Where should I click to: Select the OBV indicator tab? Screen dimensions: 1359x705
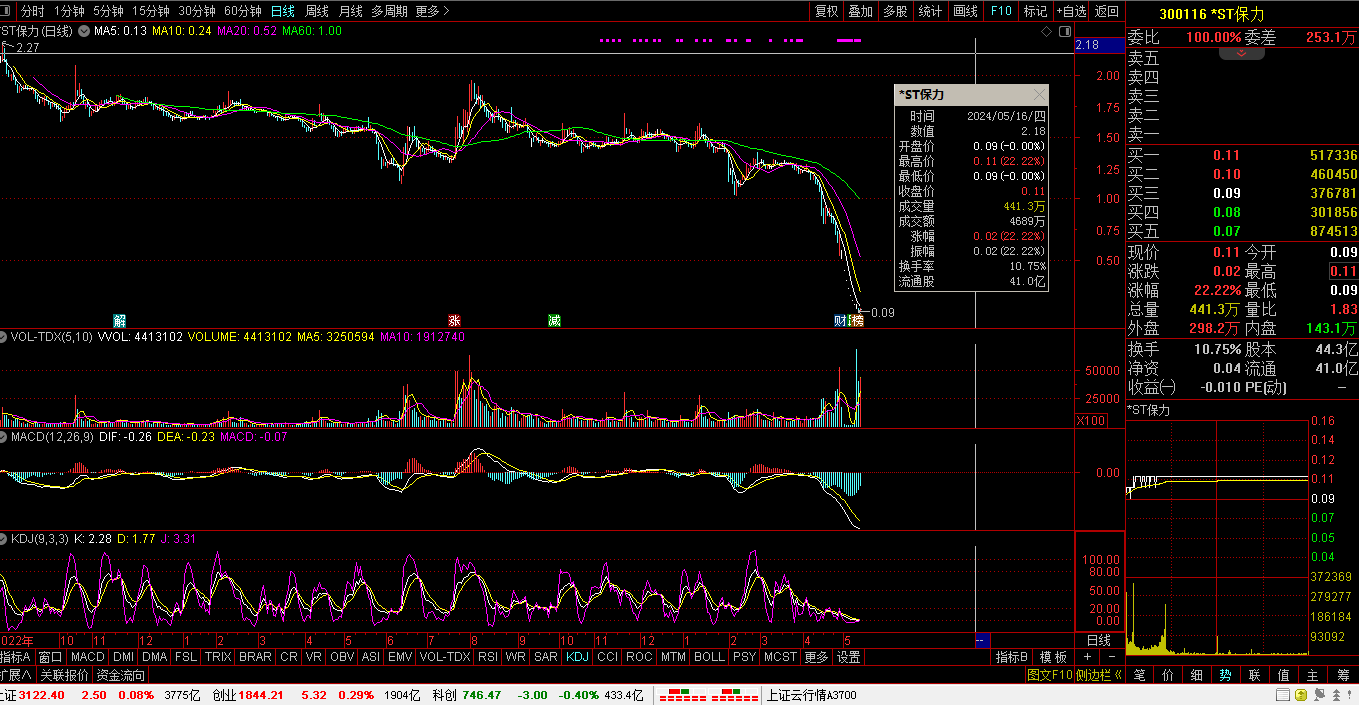(342, 657)
